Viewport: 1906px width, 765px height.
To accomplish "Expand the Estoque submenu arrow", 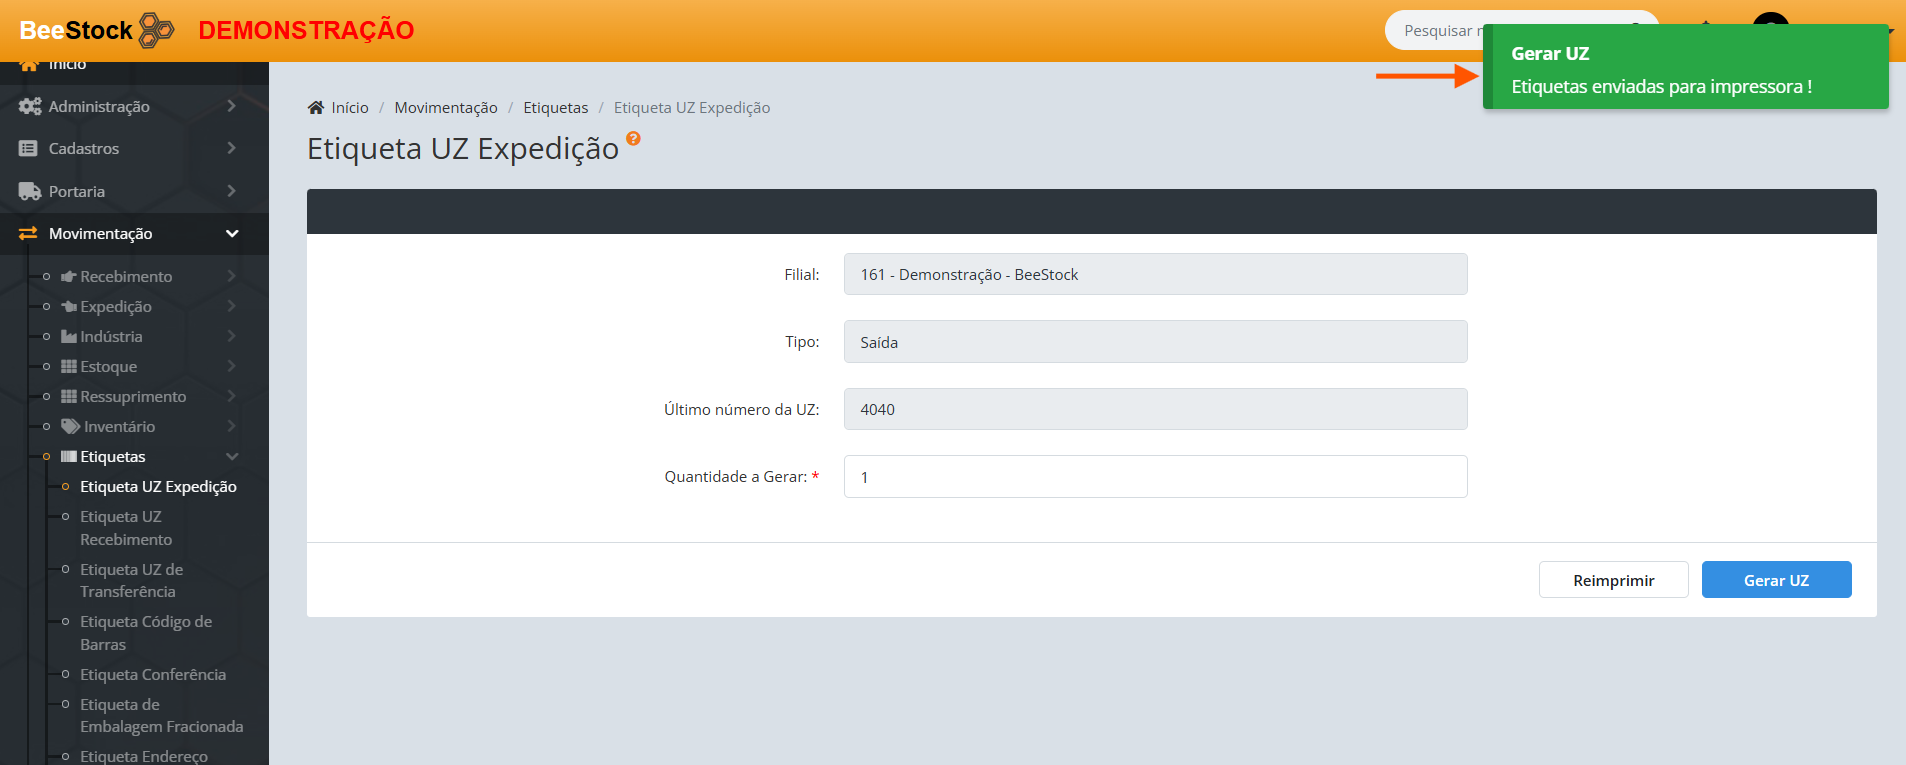I will pyautogui.click(x=231, y=366).
